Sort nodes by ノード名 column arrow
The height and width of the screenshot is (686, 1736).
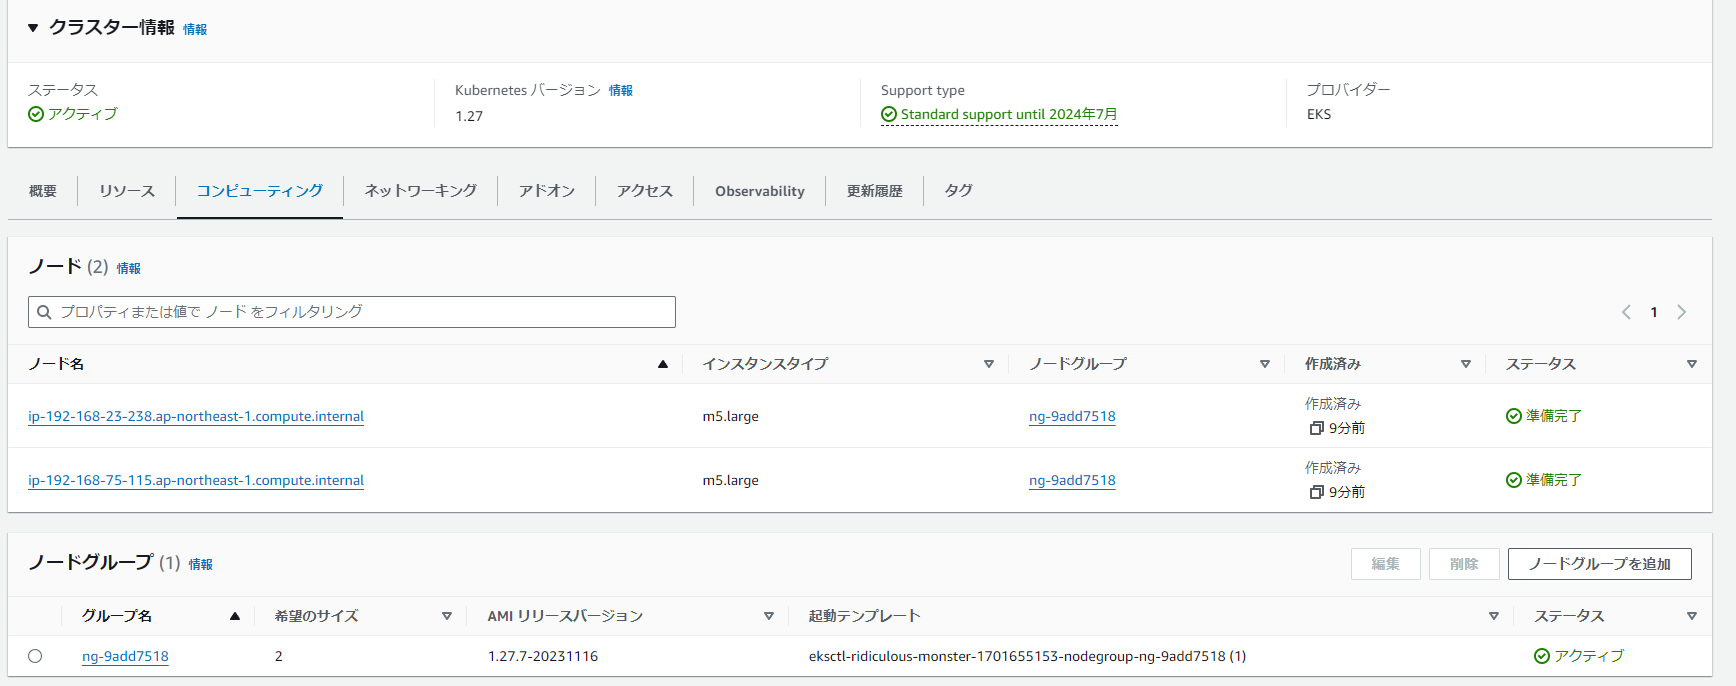point(662,364)
